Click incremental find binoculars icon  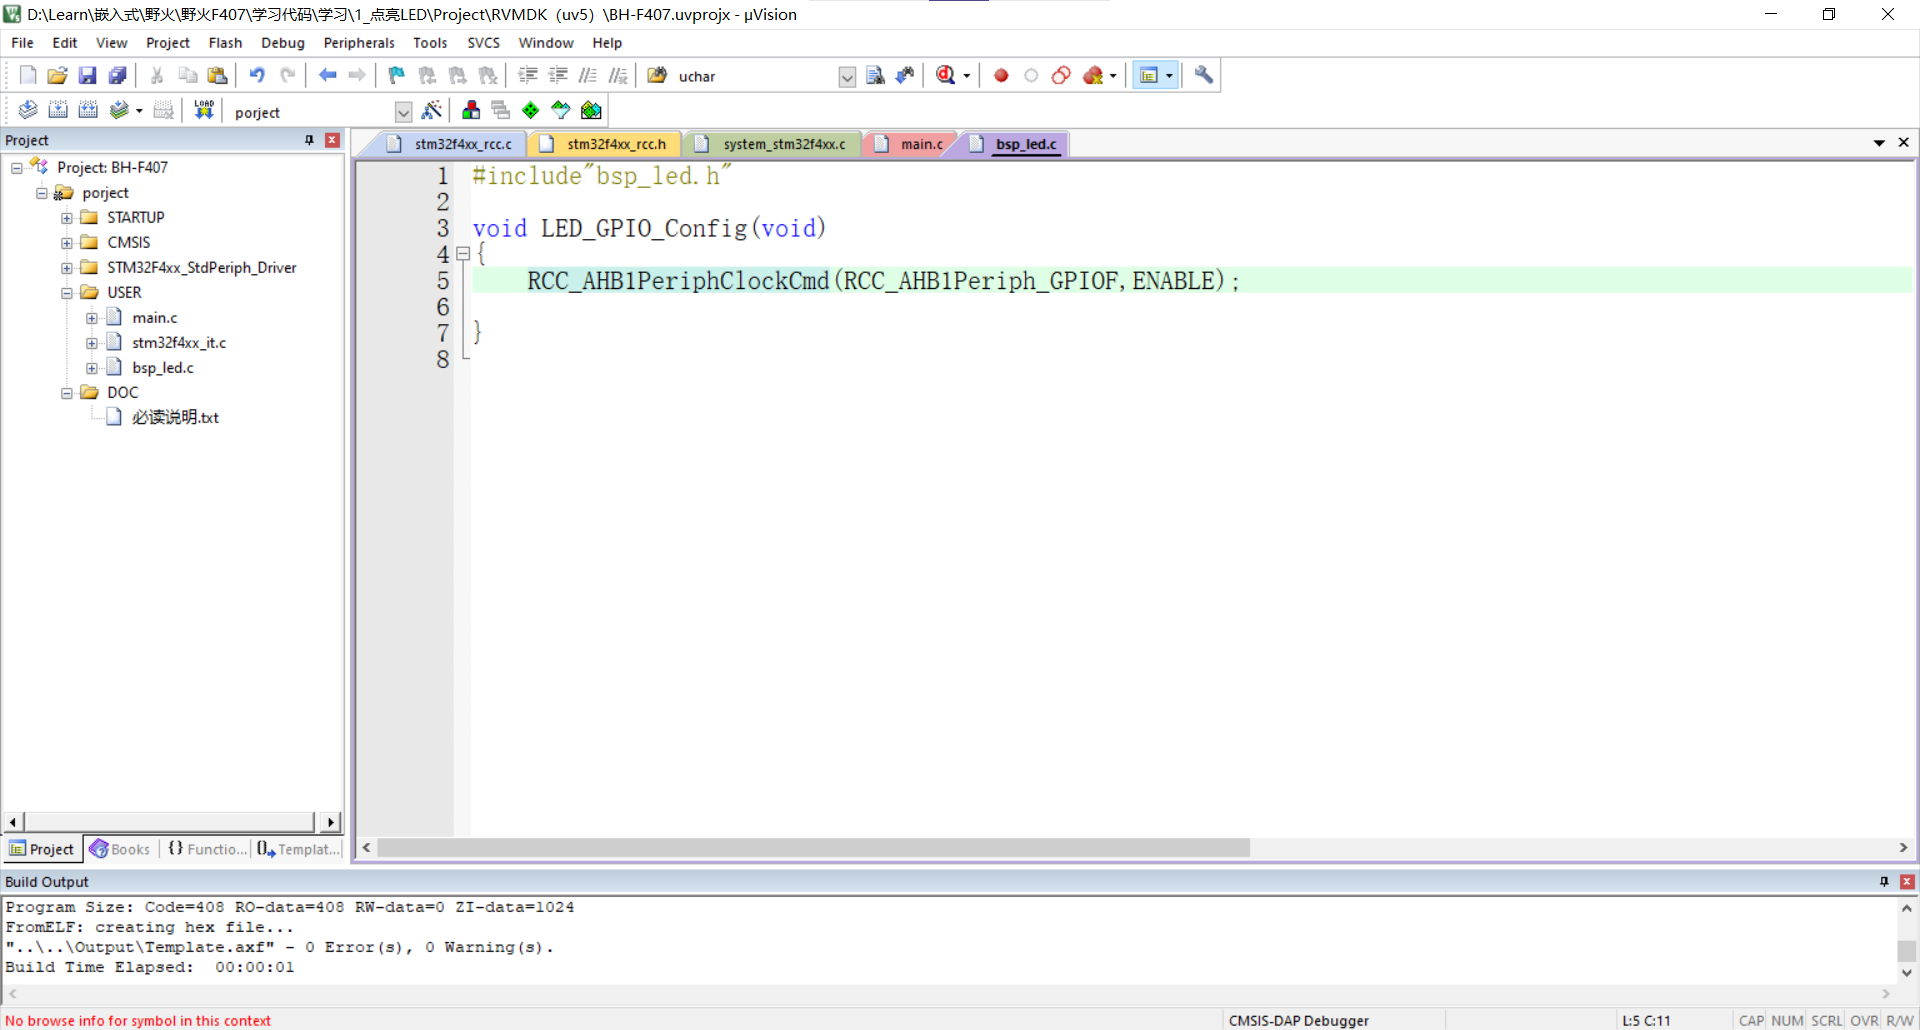coord(905,75)
